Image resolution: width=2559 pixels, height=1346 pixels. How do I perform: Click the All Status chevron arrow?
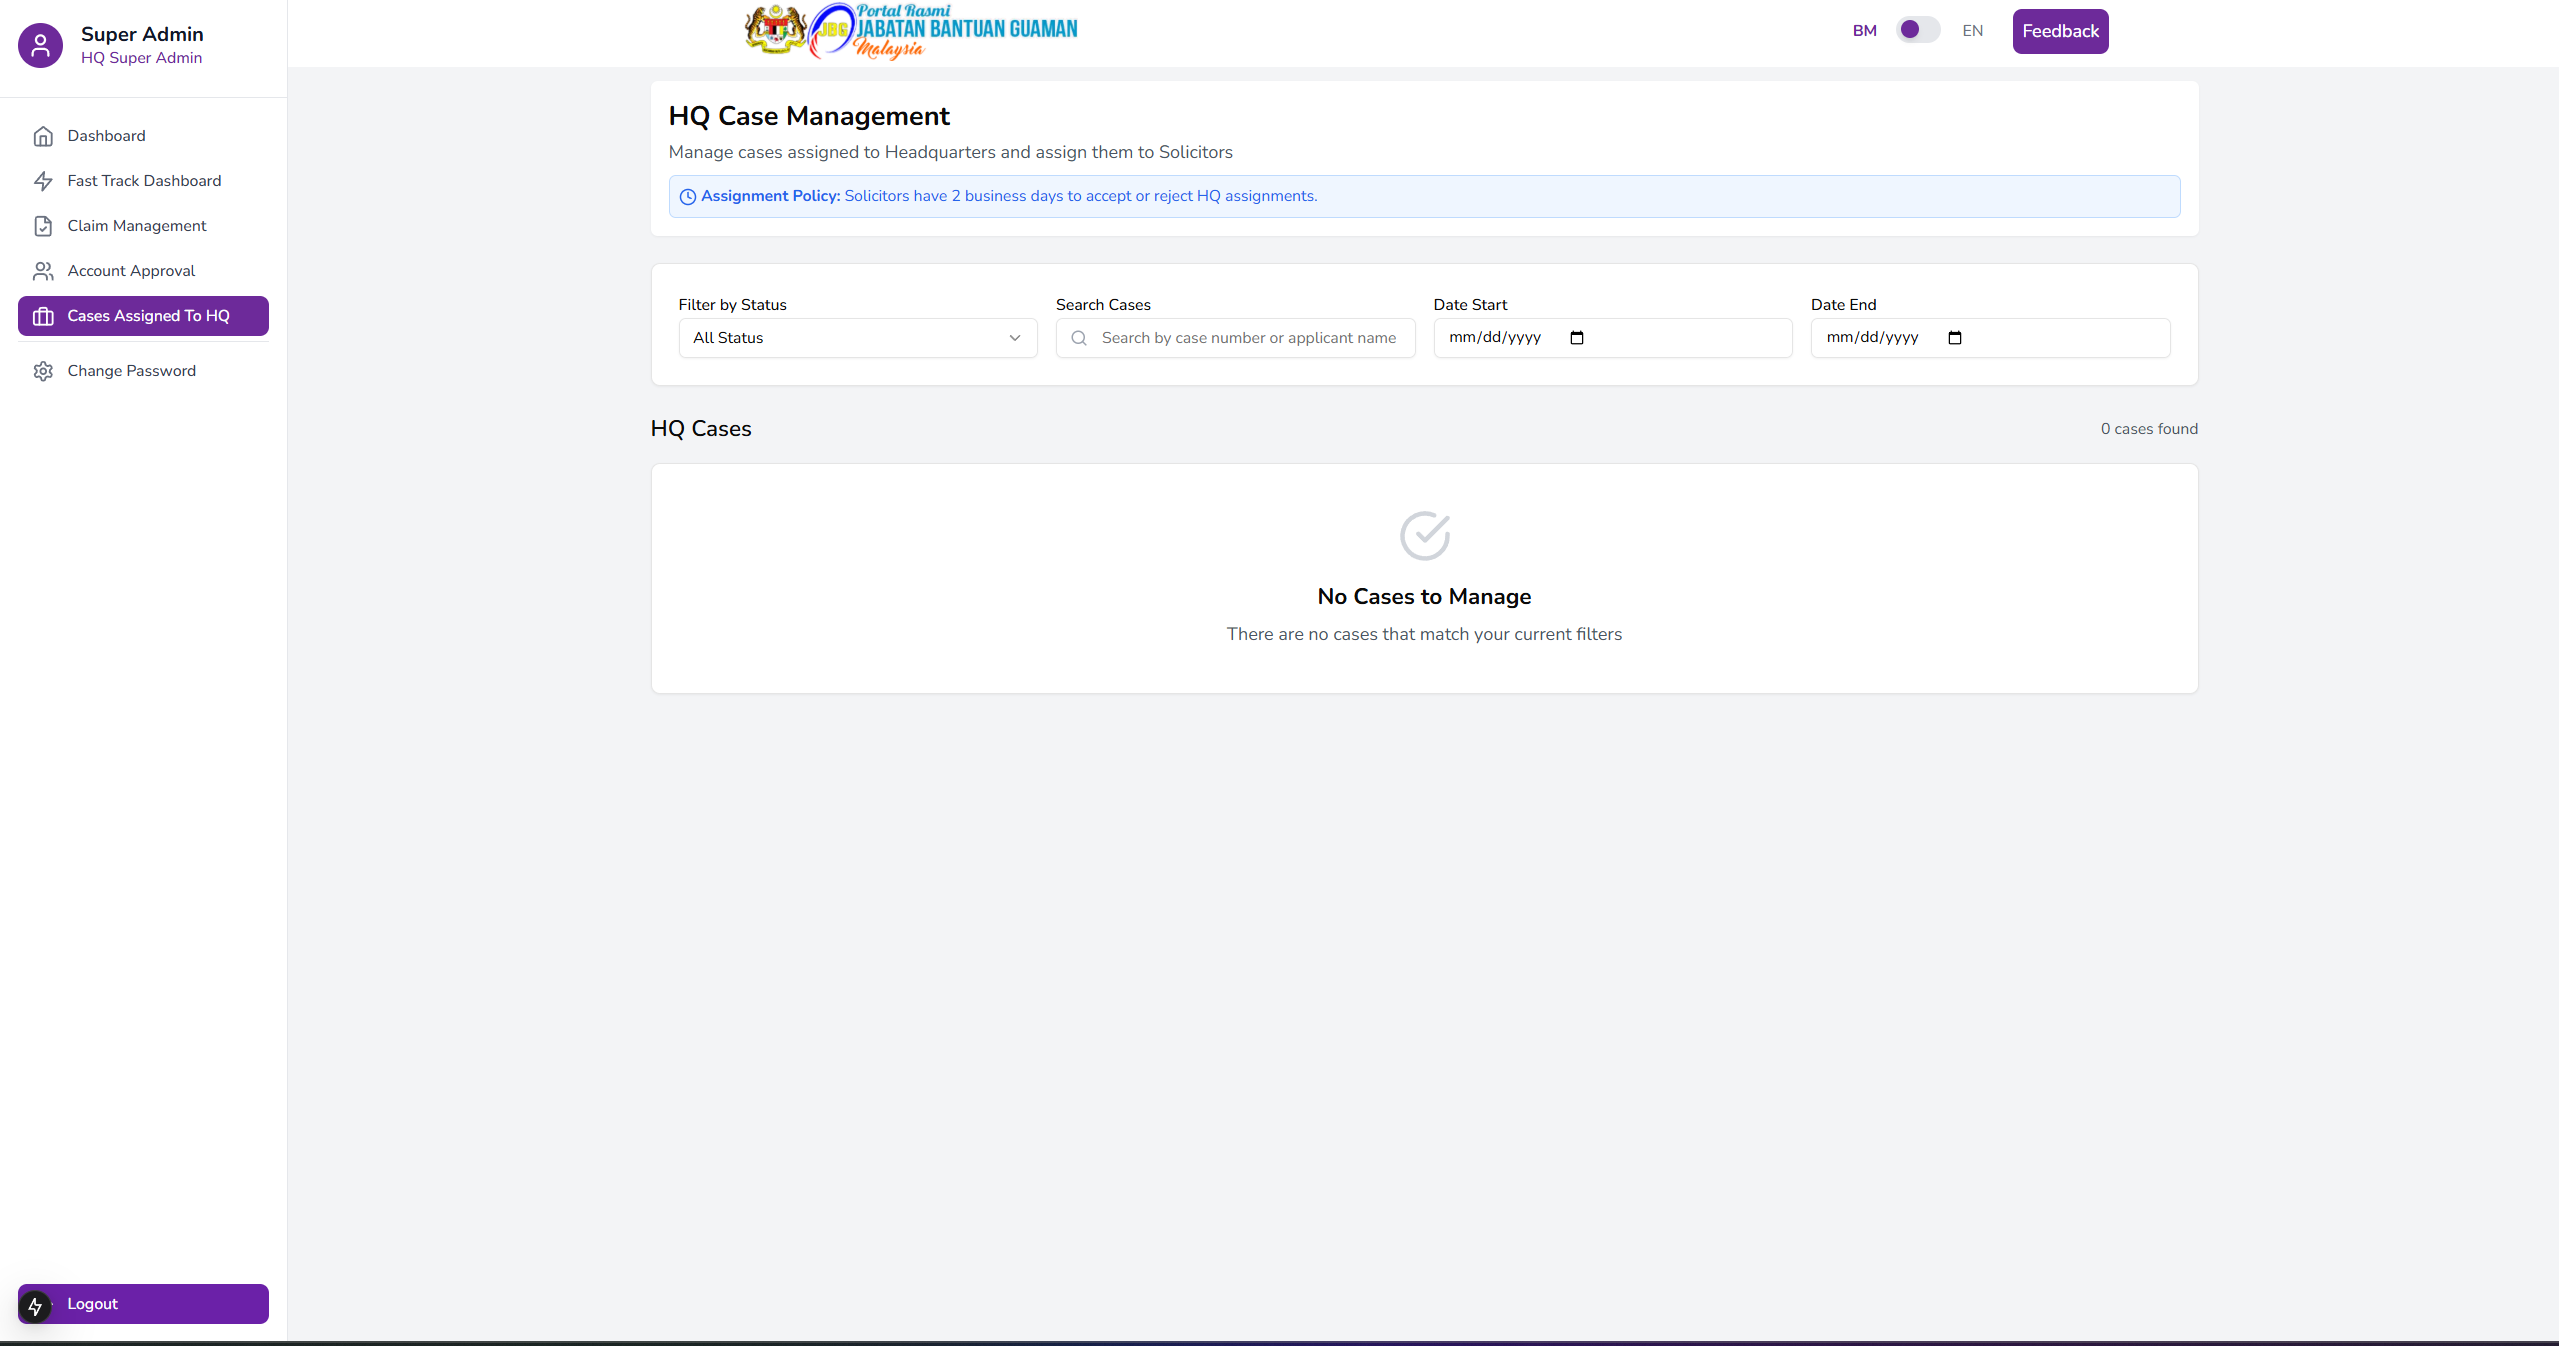coord(1015,338)
